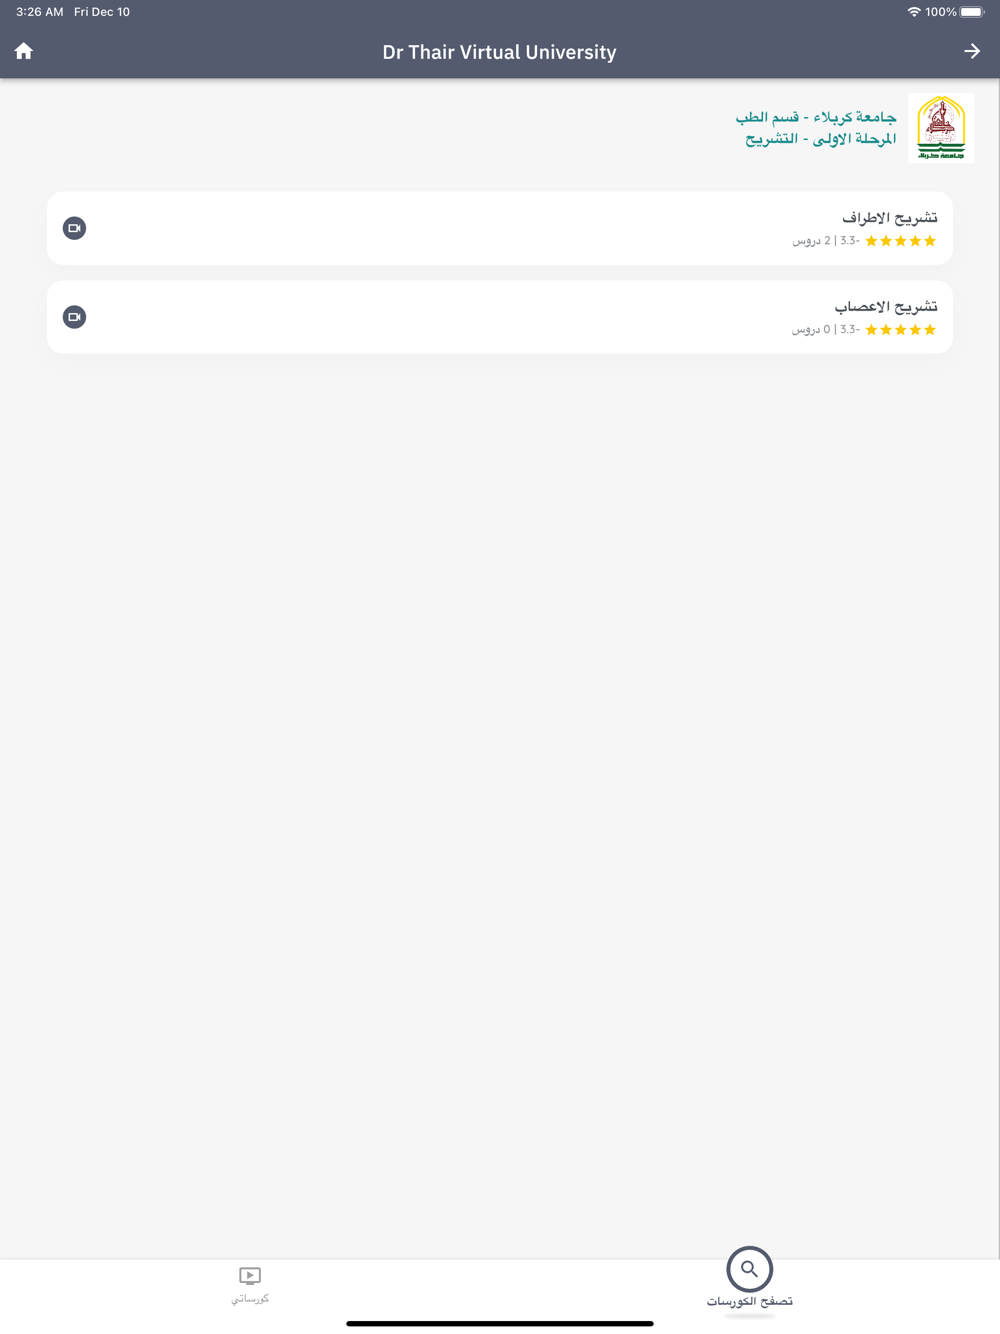Click the forward arrow icon in header
Image resolution: width=1000 pixels, height=1334 pixels.
[972, 51]
